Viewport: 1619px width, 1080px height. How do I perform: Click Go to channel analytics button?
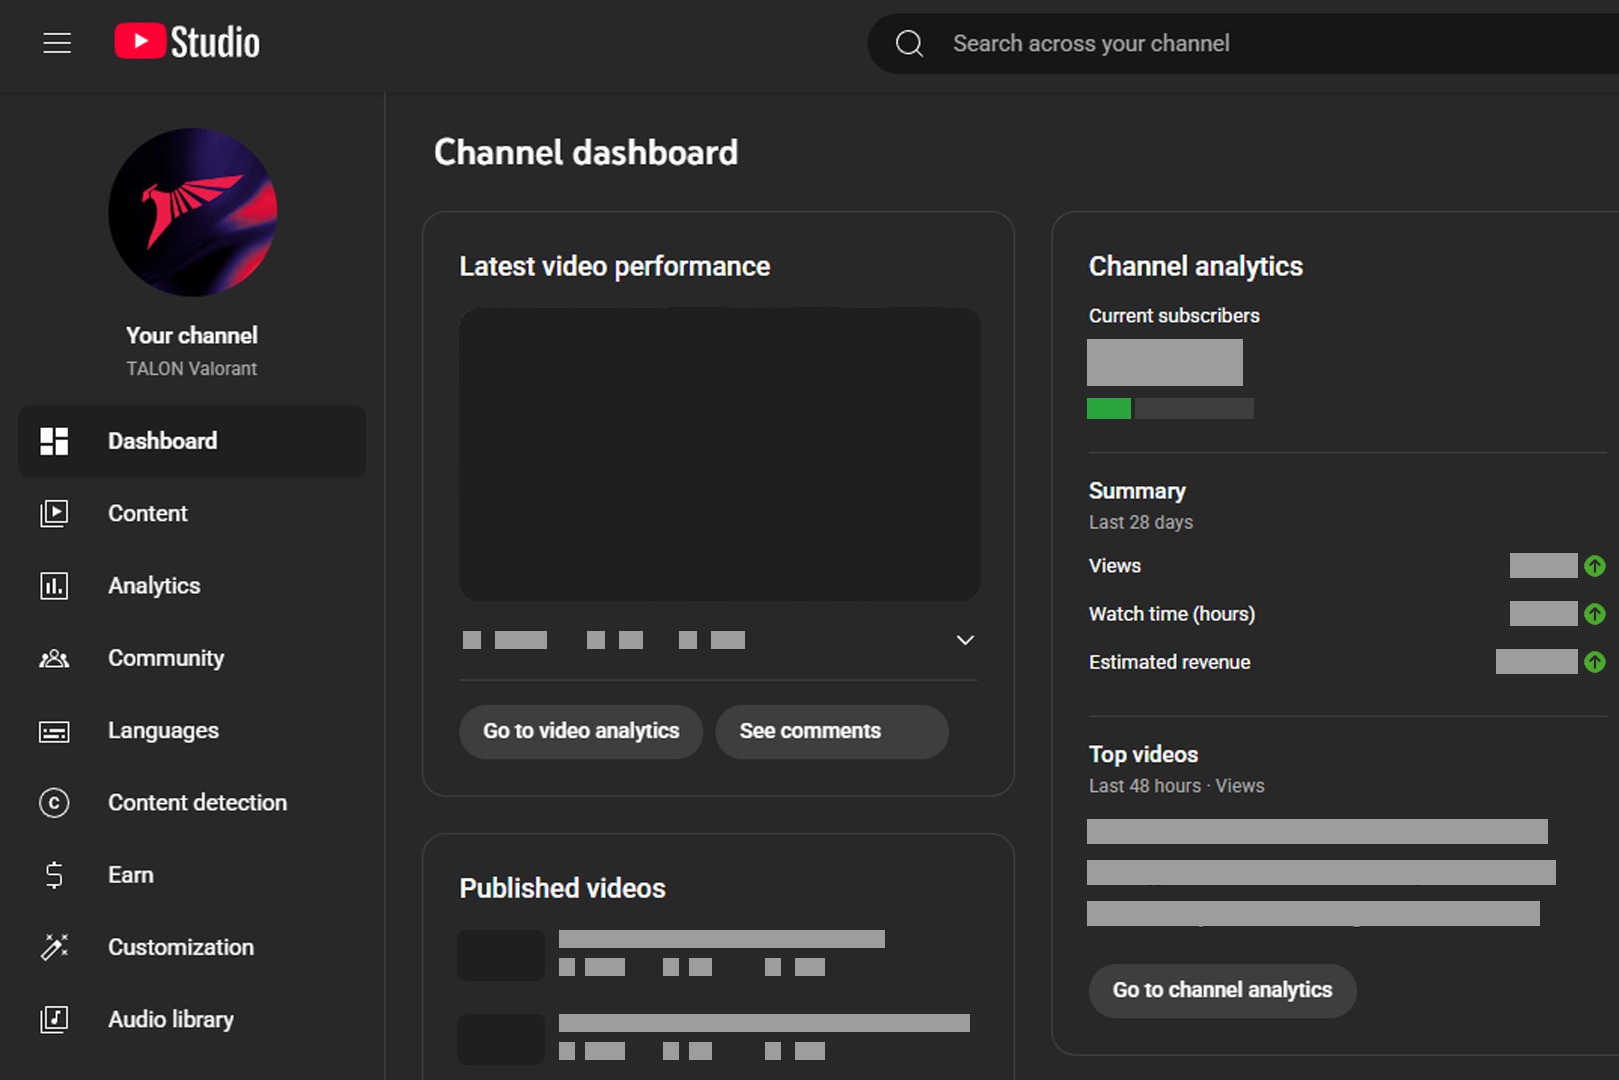[x=1222, y=991]
